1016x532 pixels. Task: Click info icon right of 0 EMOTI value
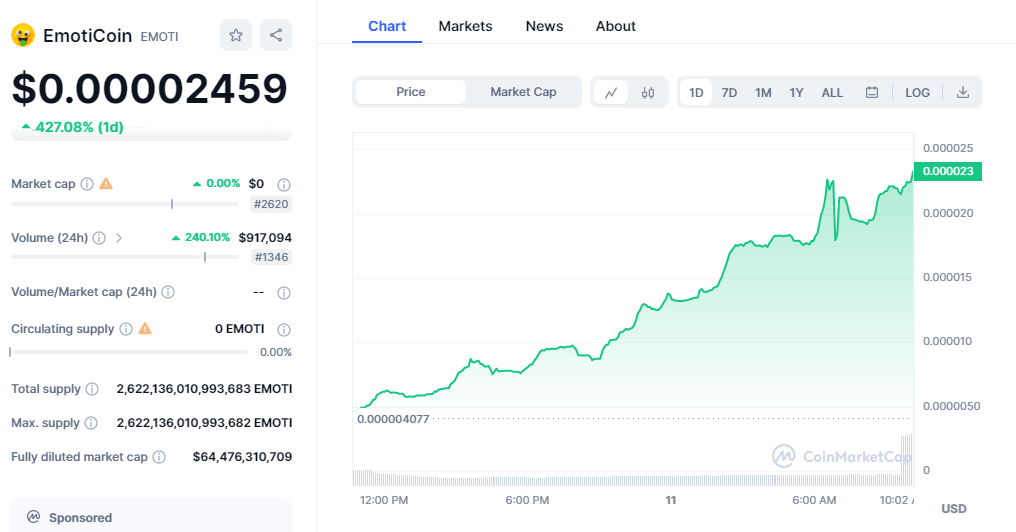point(284,330)
